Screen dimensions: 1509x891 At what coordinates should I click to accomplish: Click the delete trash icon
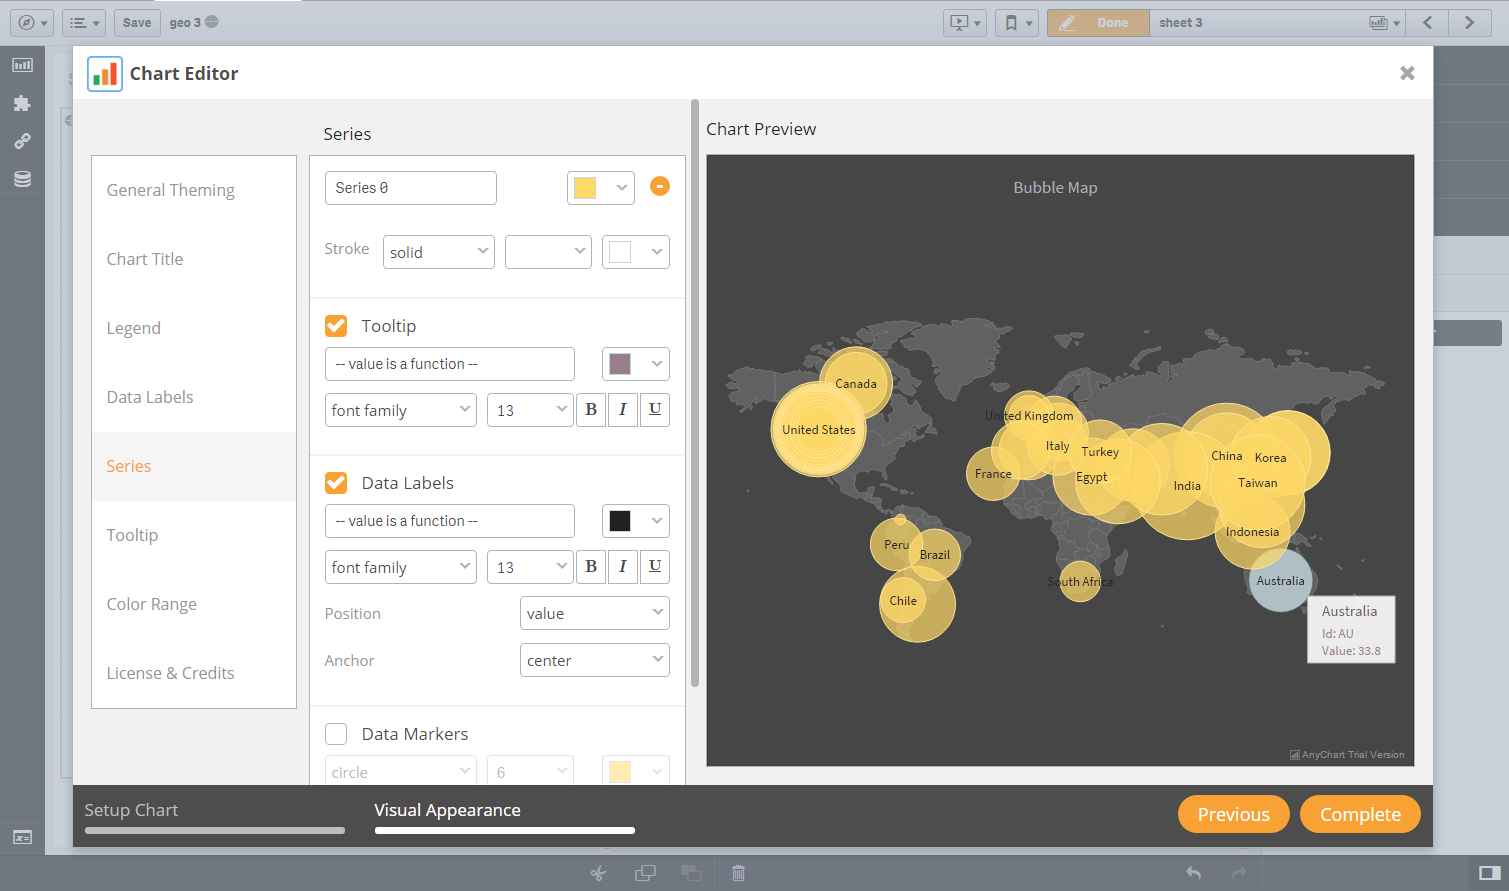tap(738, 873)
